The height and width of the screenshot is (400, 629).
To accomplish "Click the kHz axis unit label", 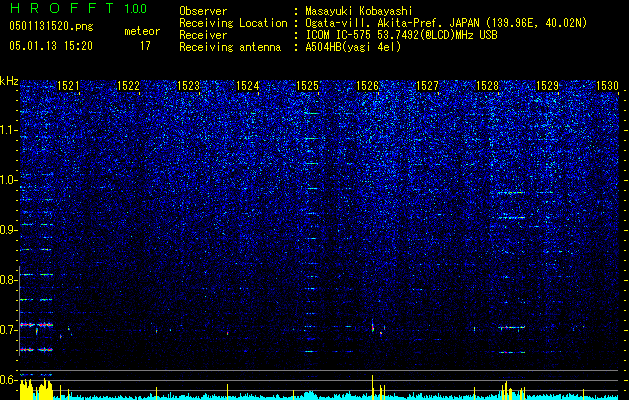I will click(x=9, y=81).
